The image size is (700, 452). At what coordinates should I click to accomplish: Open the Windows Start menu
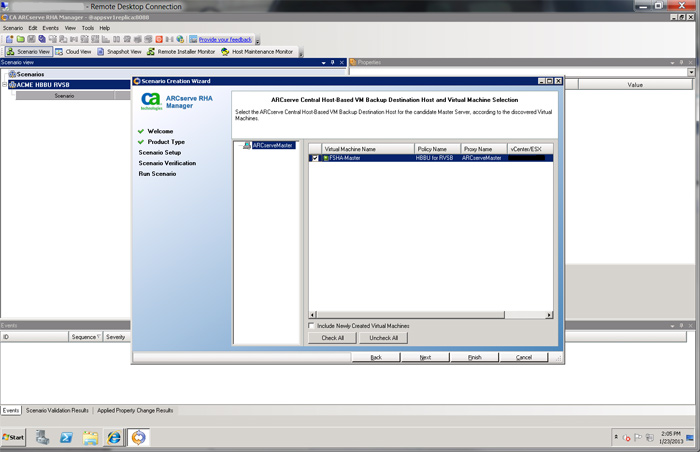[13, 437]
